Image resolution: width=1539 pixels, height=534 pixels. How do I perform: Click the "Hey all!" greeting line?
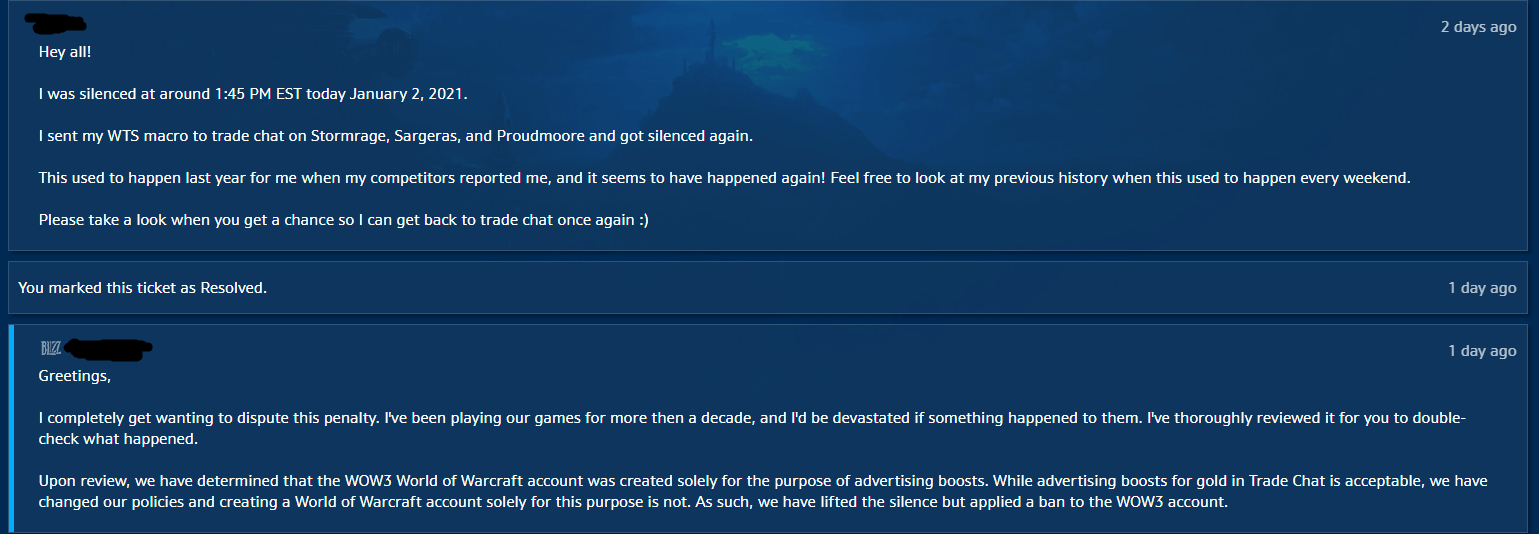pyautogui.click(x=65, y=52)
